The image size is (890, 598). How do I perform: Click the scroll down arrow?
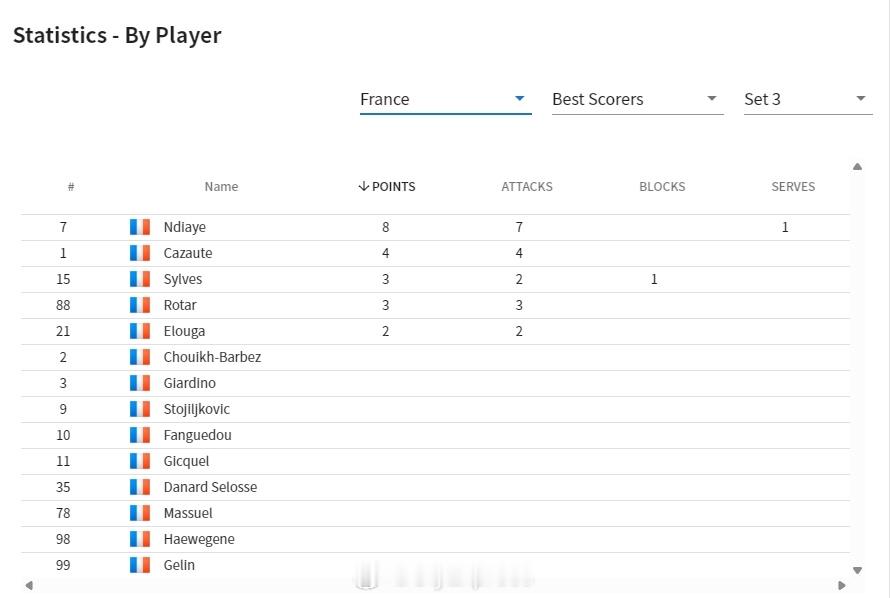point(858,570)
